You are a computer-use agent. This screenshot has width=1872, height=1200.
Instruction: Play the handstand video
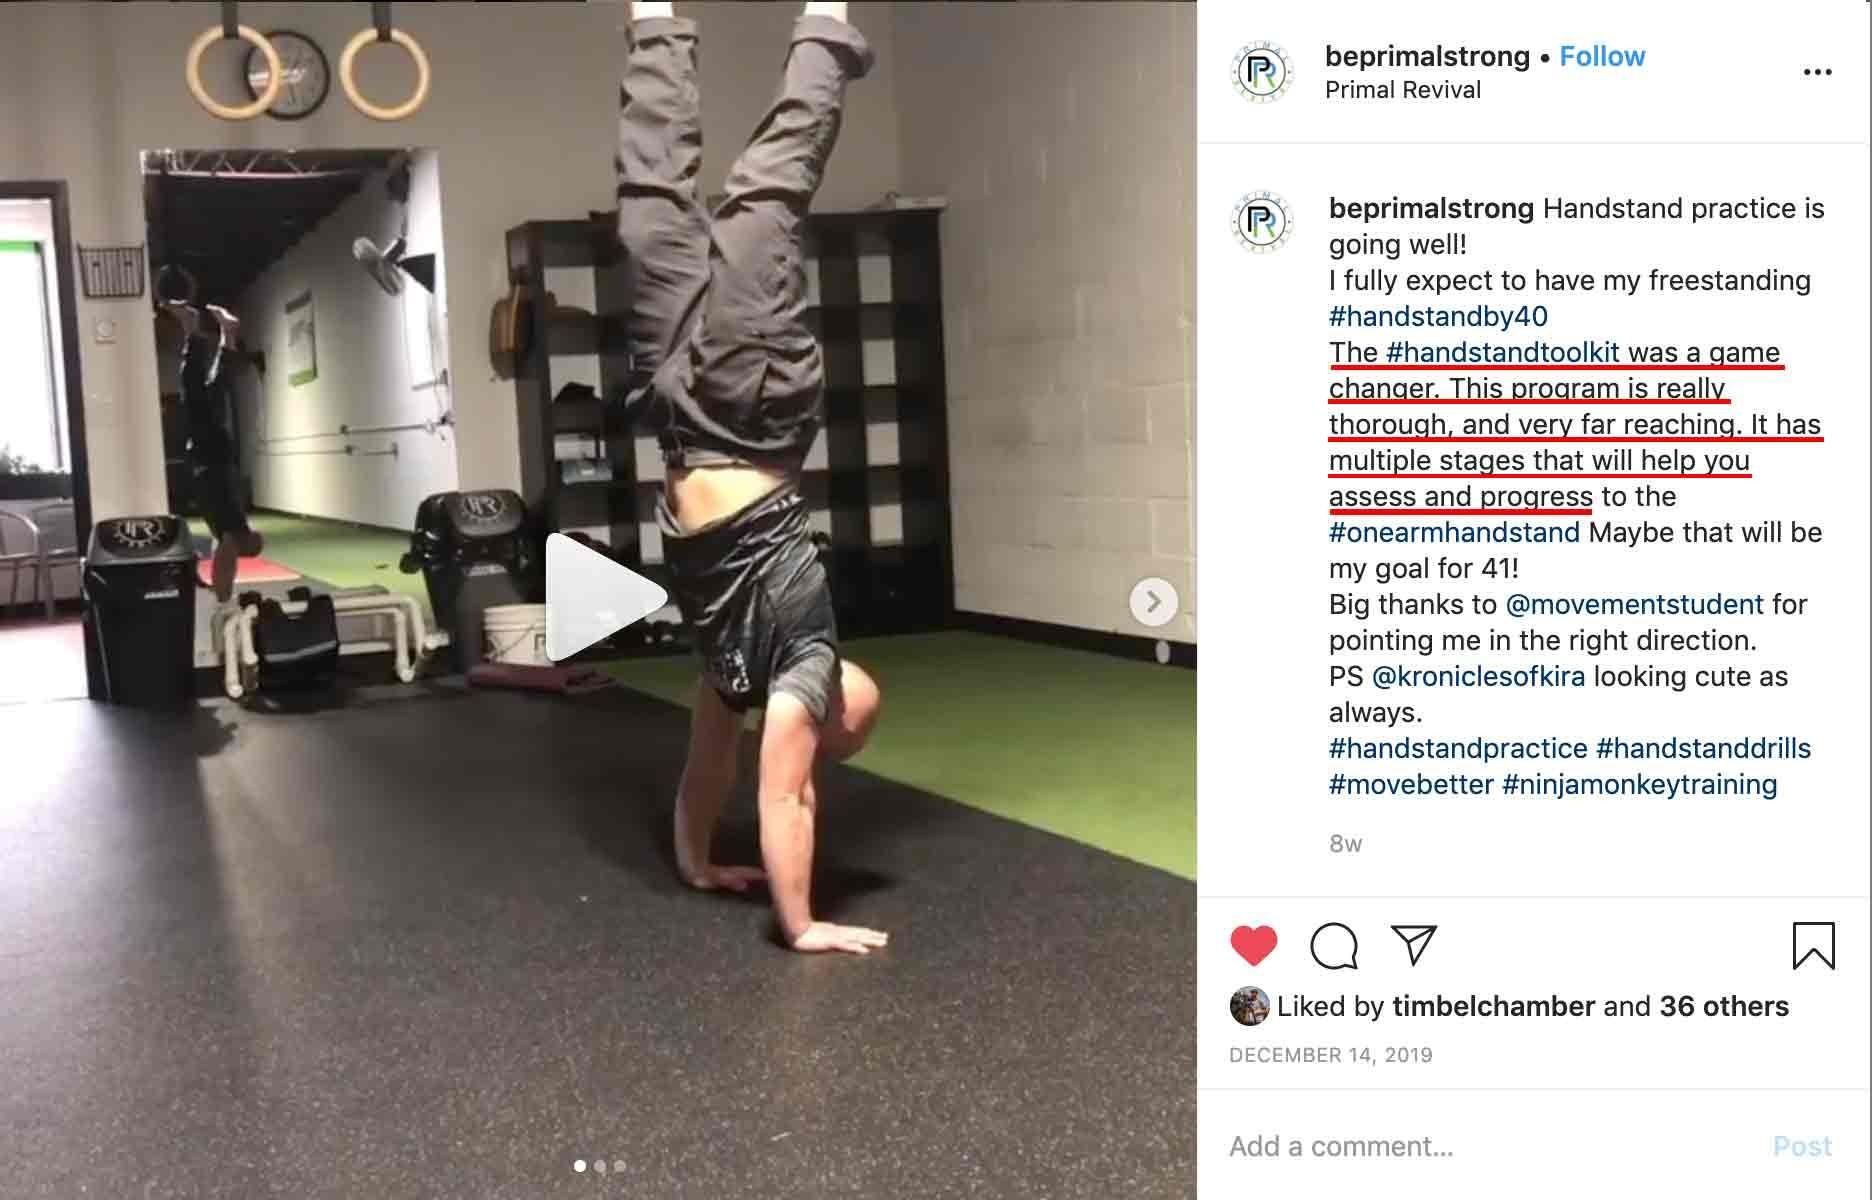click(x=605, y=597)
